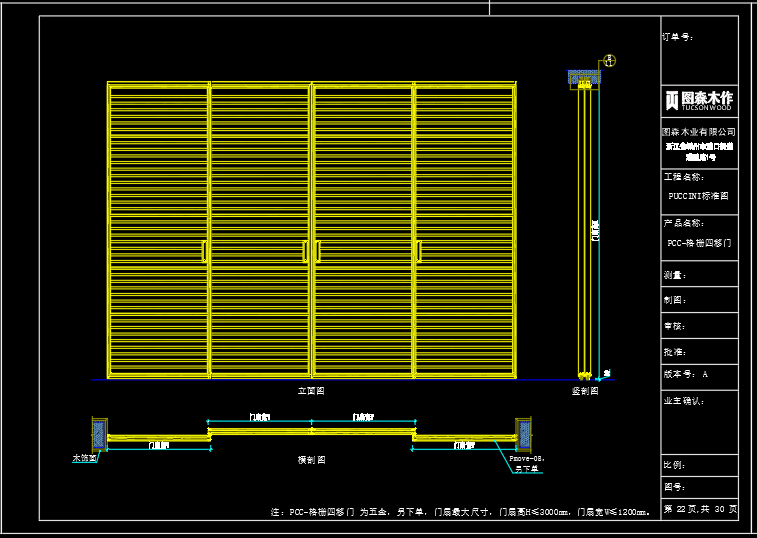Select the 木饰面 leader annotation

click(85, 459)
